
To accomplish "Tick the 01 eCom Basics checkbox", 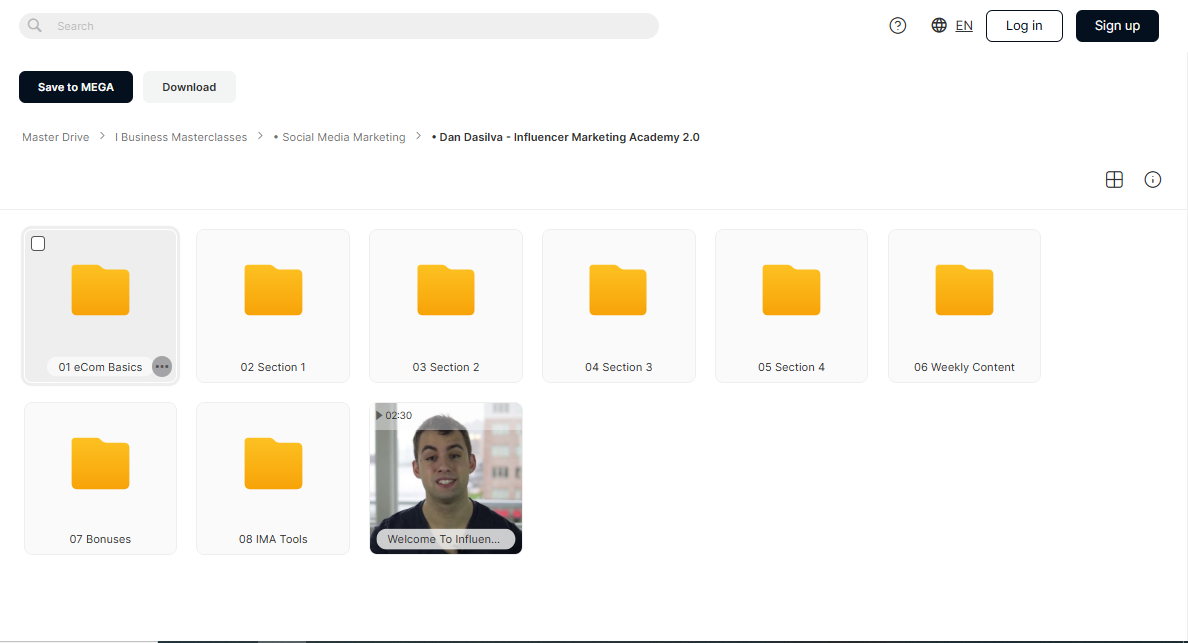I will (38, 243).
